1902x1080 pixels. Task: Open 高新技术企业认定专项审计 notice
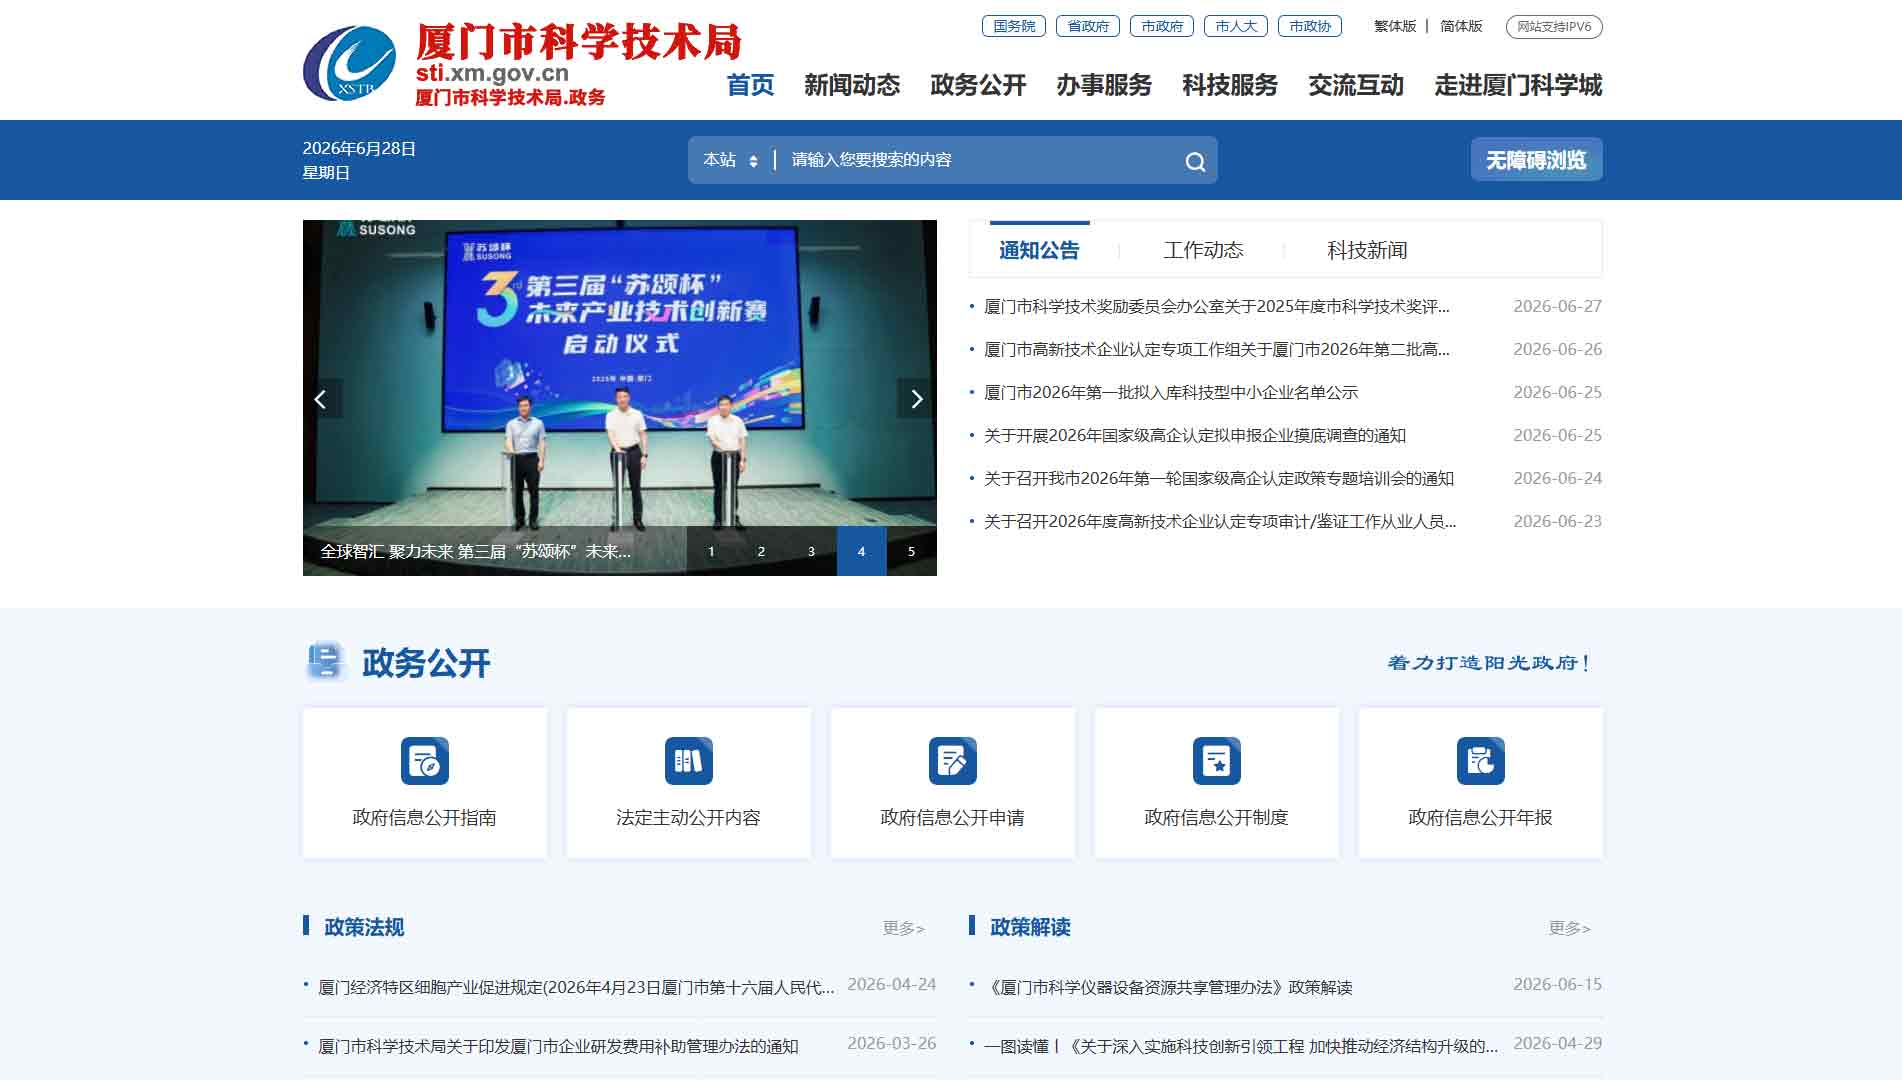click(x=1219, y=521)
